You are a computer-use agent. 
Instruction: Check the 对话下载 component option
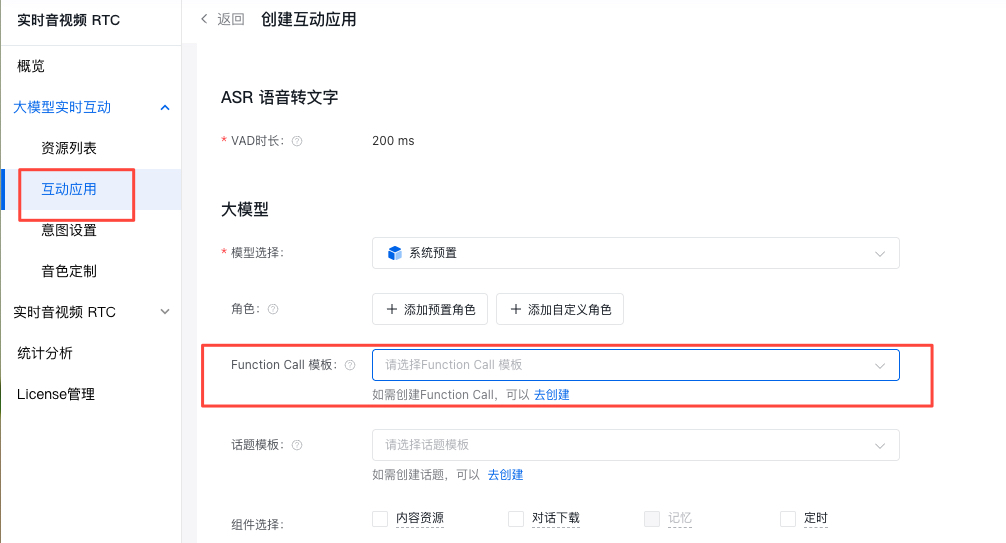click(516, 519)
